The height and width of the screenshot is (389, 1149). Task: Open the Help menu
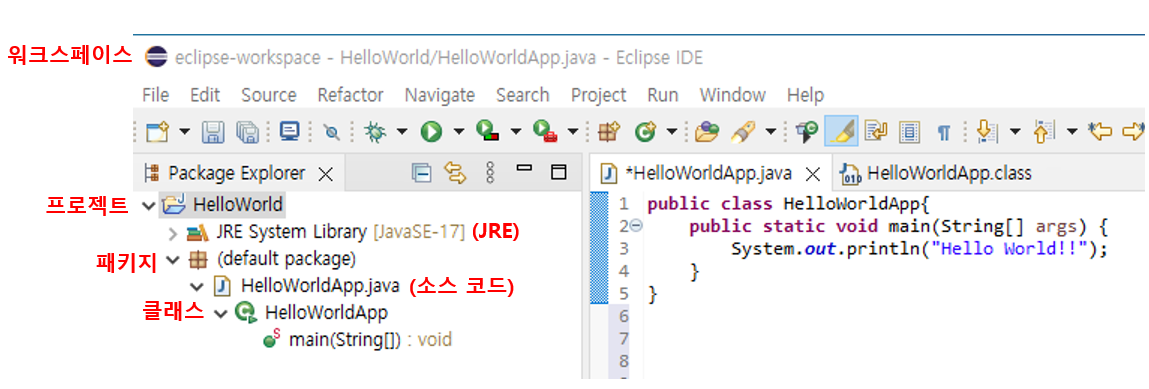click(805, 95)
